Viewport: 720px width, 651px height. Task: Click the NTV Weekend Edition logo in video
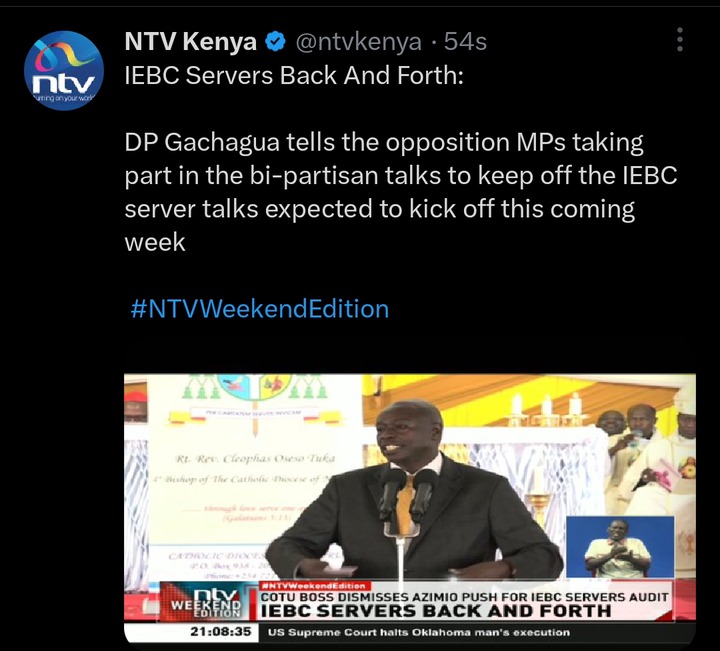(x=206, y=602)
